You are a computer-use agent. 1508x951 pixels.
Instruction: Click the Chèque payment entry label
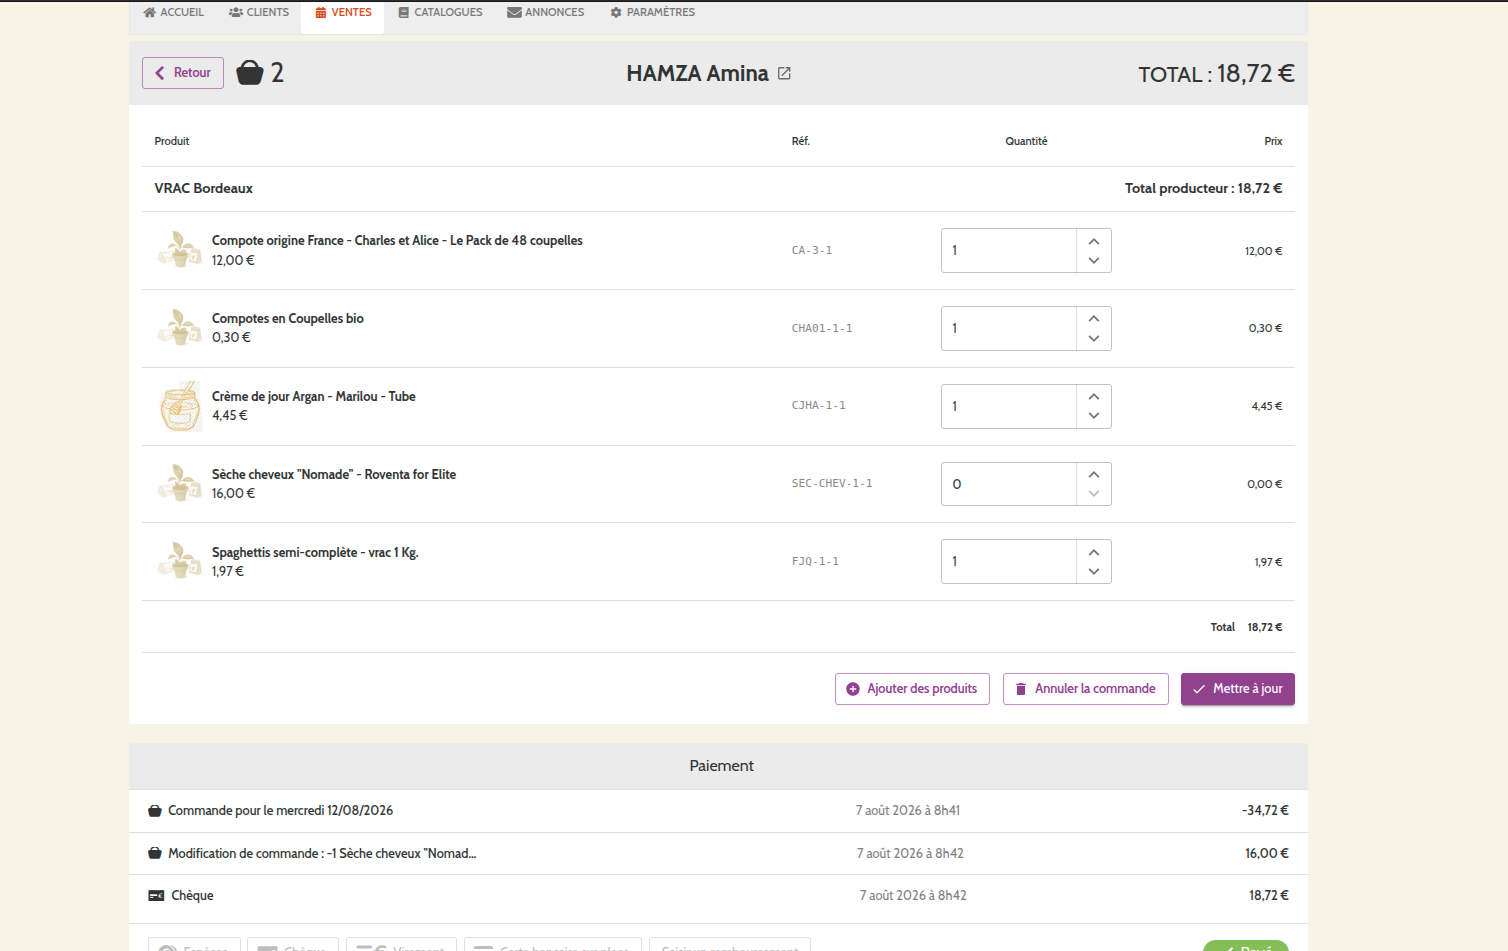coord(192,896)
